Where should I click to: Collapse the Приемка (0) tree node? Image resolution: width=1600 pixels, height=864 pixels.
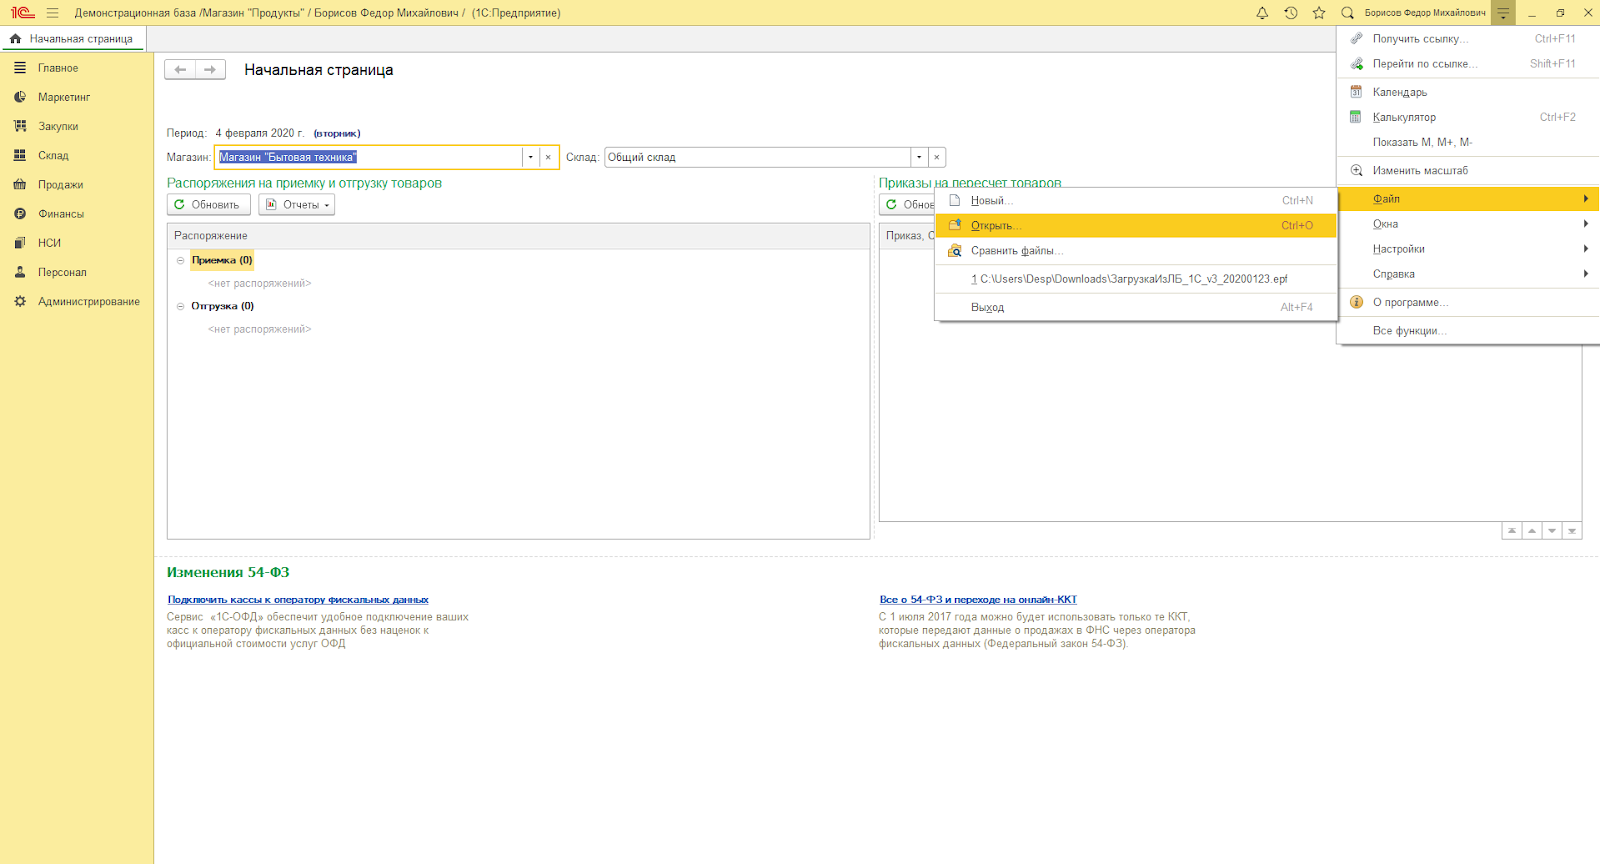(181, 260)
